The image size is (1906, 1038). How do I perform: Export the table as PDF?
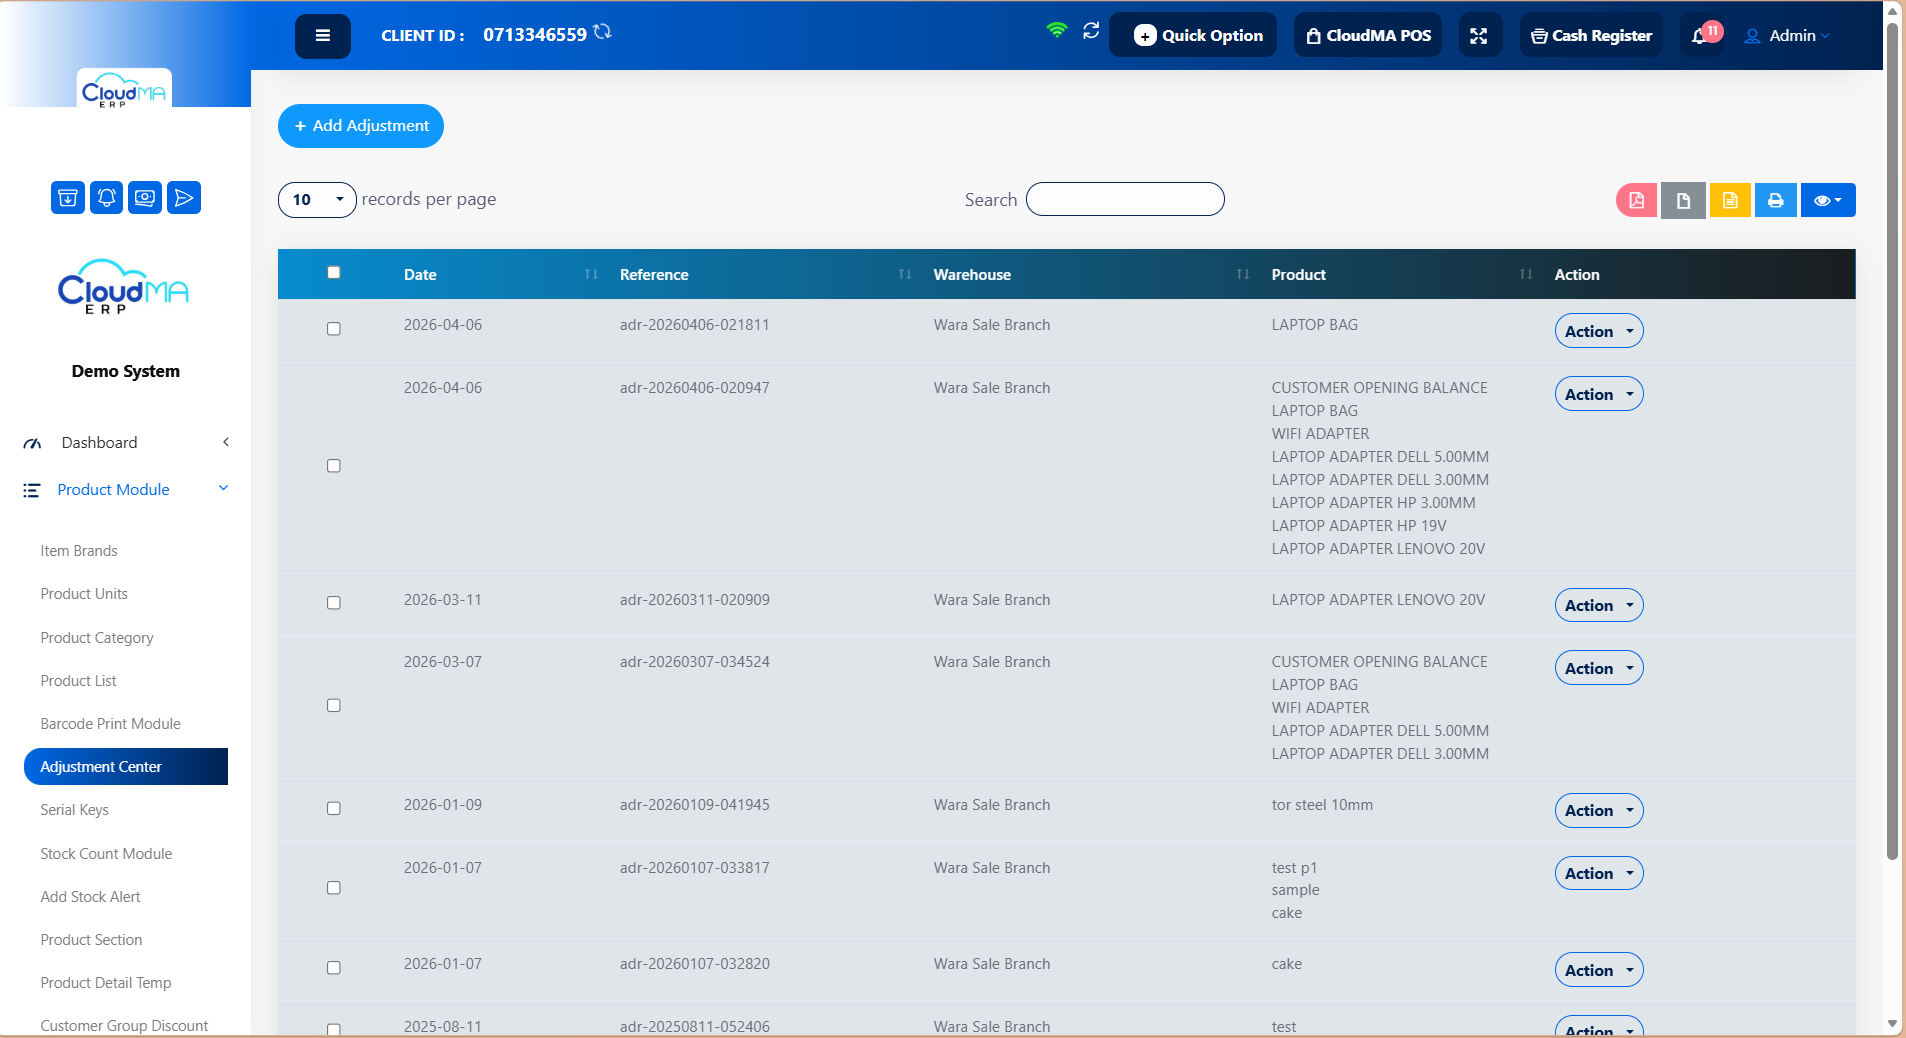[1636, 200]
